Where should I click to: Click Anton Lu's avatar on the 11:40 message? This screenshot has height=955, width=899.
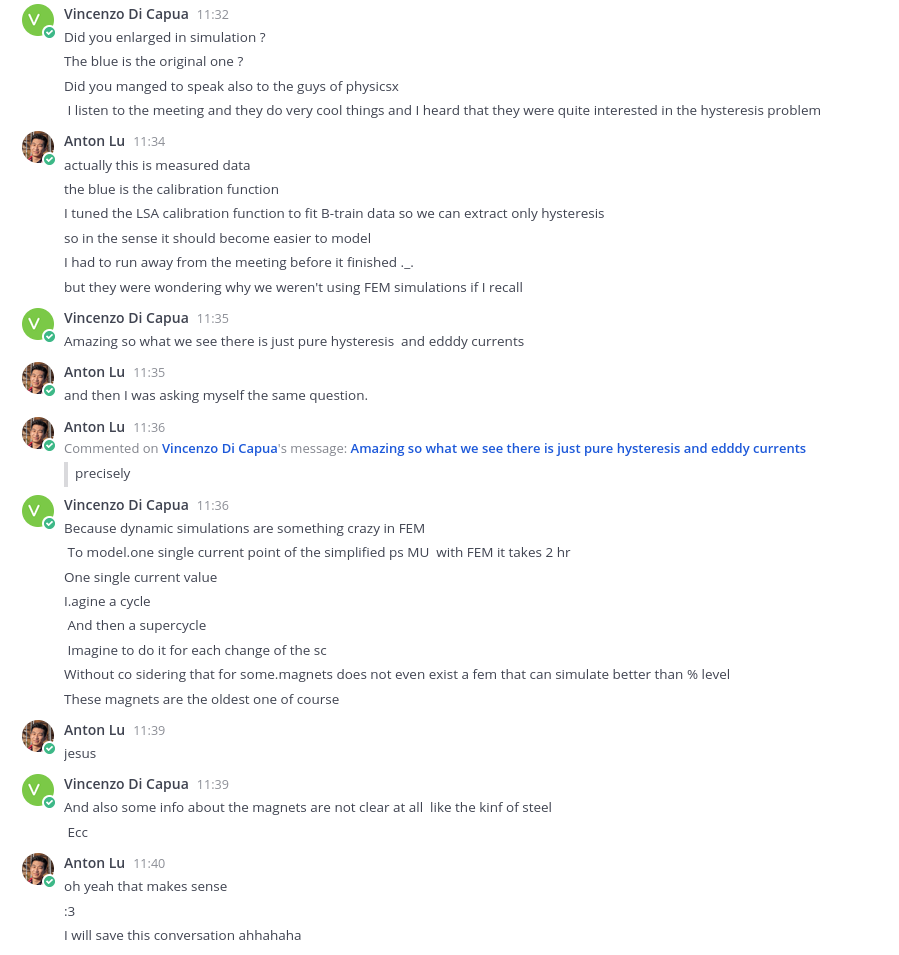click(37, 869)
